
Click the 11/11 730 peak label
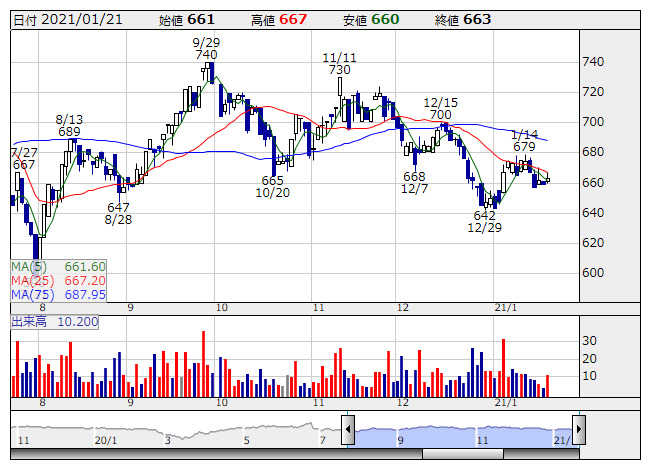click(x=339, y=64)
